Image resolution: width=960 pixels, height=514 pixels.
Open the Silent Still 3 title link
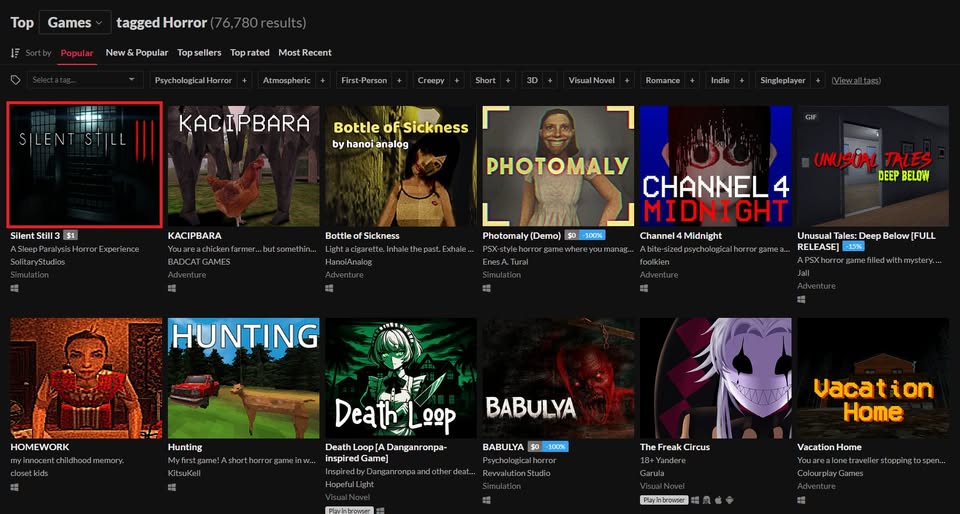point(36,236)
